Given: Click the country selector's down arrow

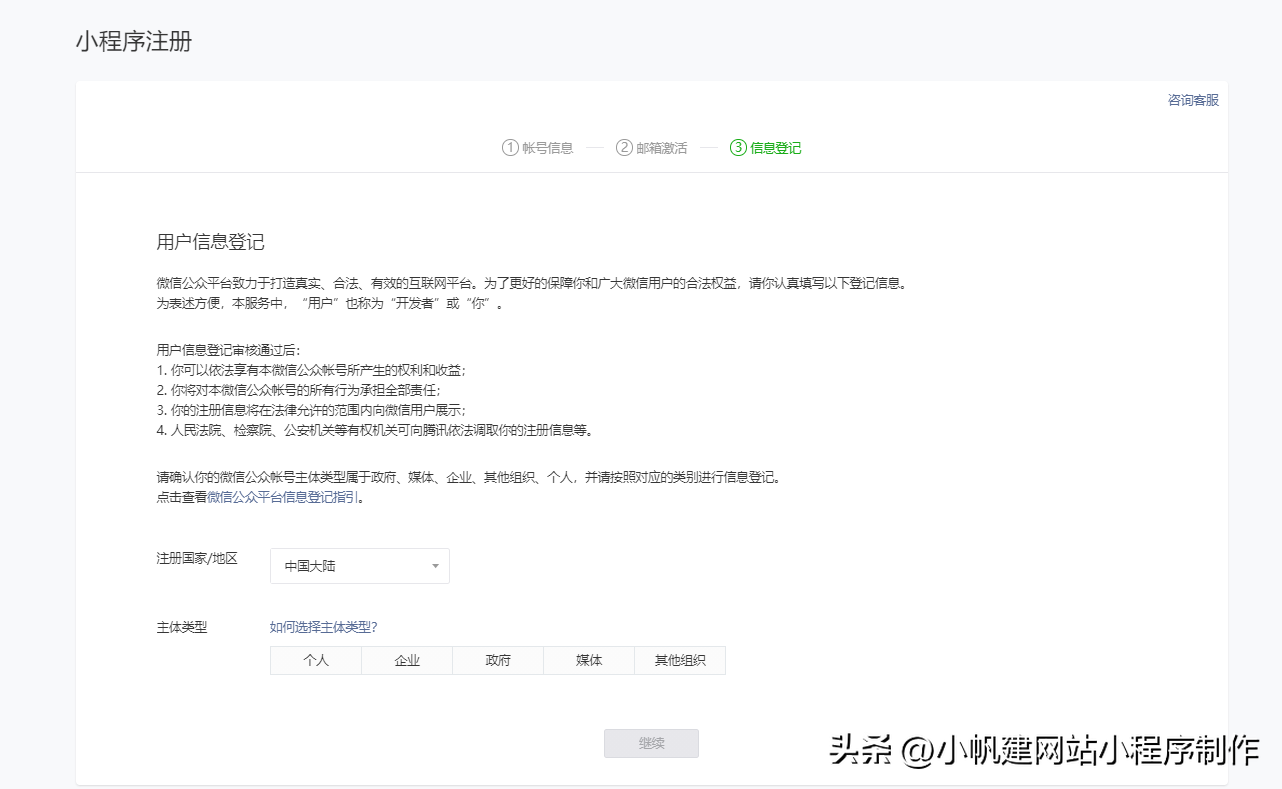Looking at the screenshot, I should pyautogui.click(x=435, y=566).
